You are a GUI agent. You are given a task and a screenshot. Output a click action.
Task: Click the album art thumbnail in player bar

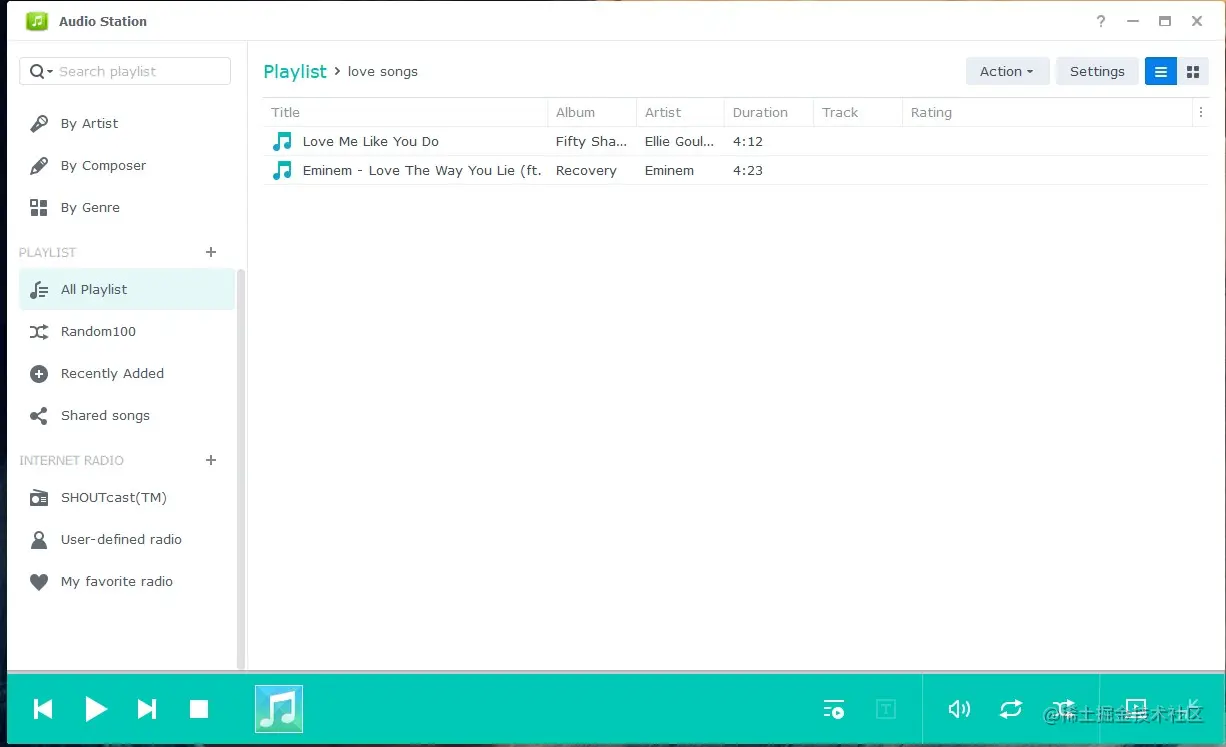point(279,709)
